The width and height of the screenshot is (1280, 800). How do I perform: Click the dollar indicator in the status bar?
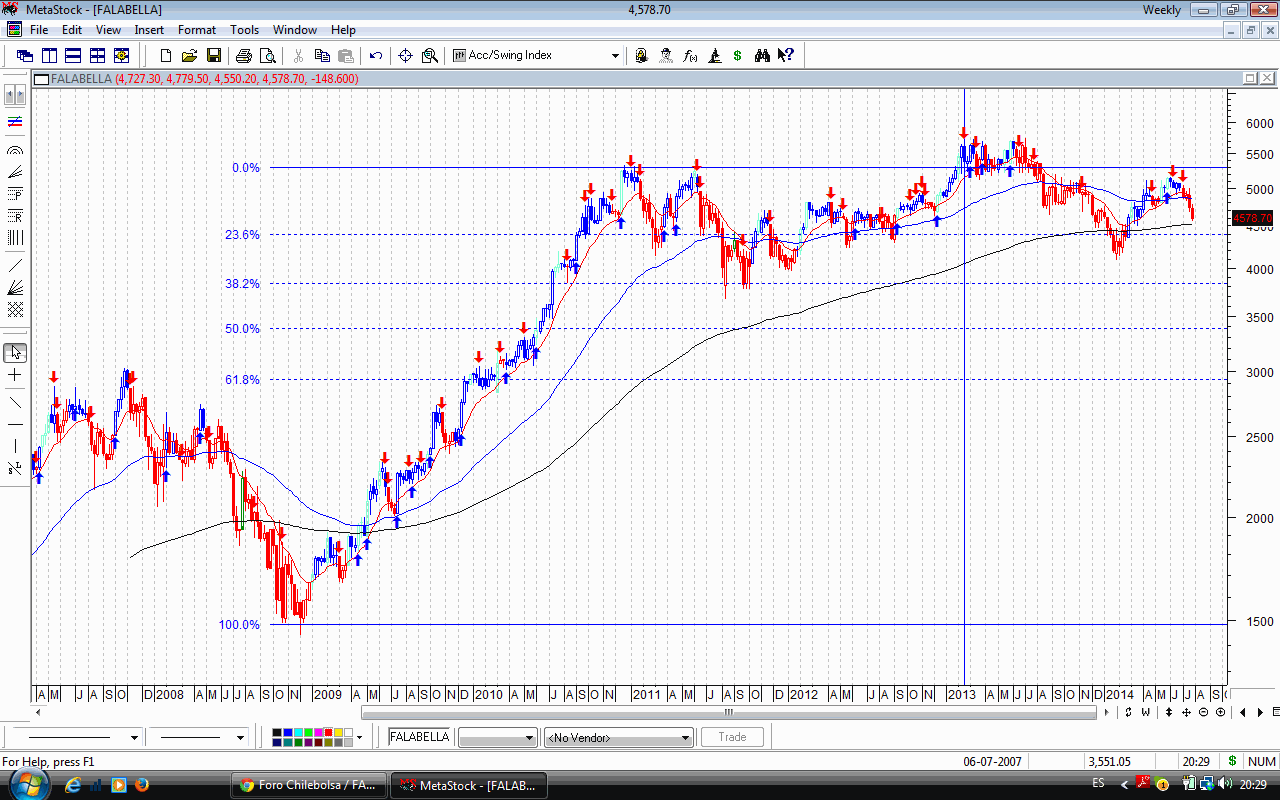(x=1232, y=761)
